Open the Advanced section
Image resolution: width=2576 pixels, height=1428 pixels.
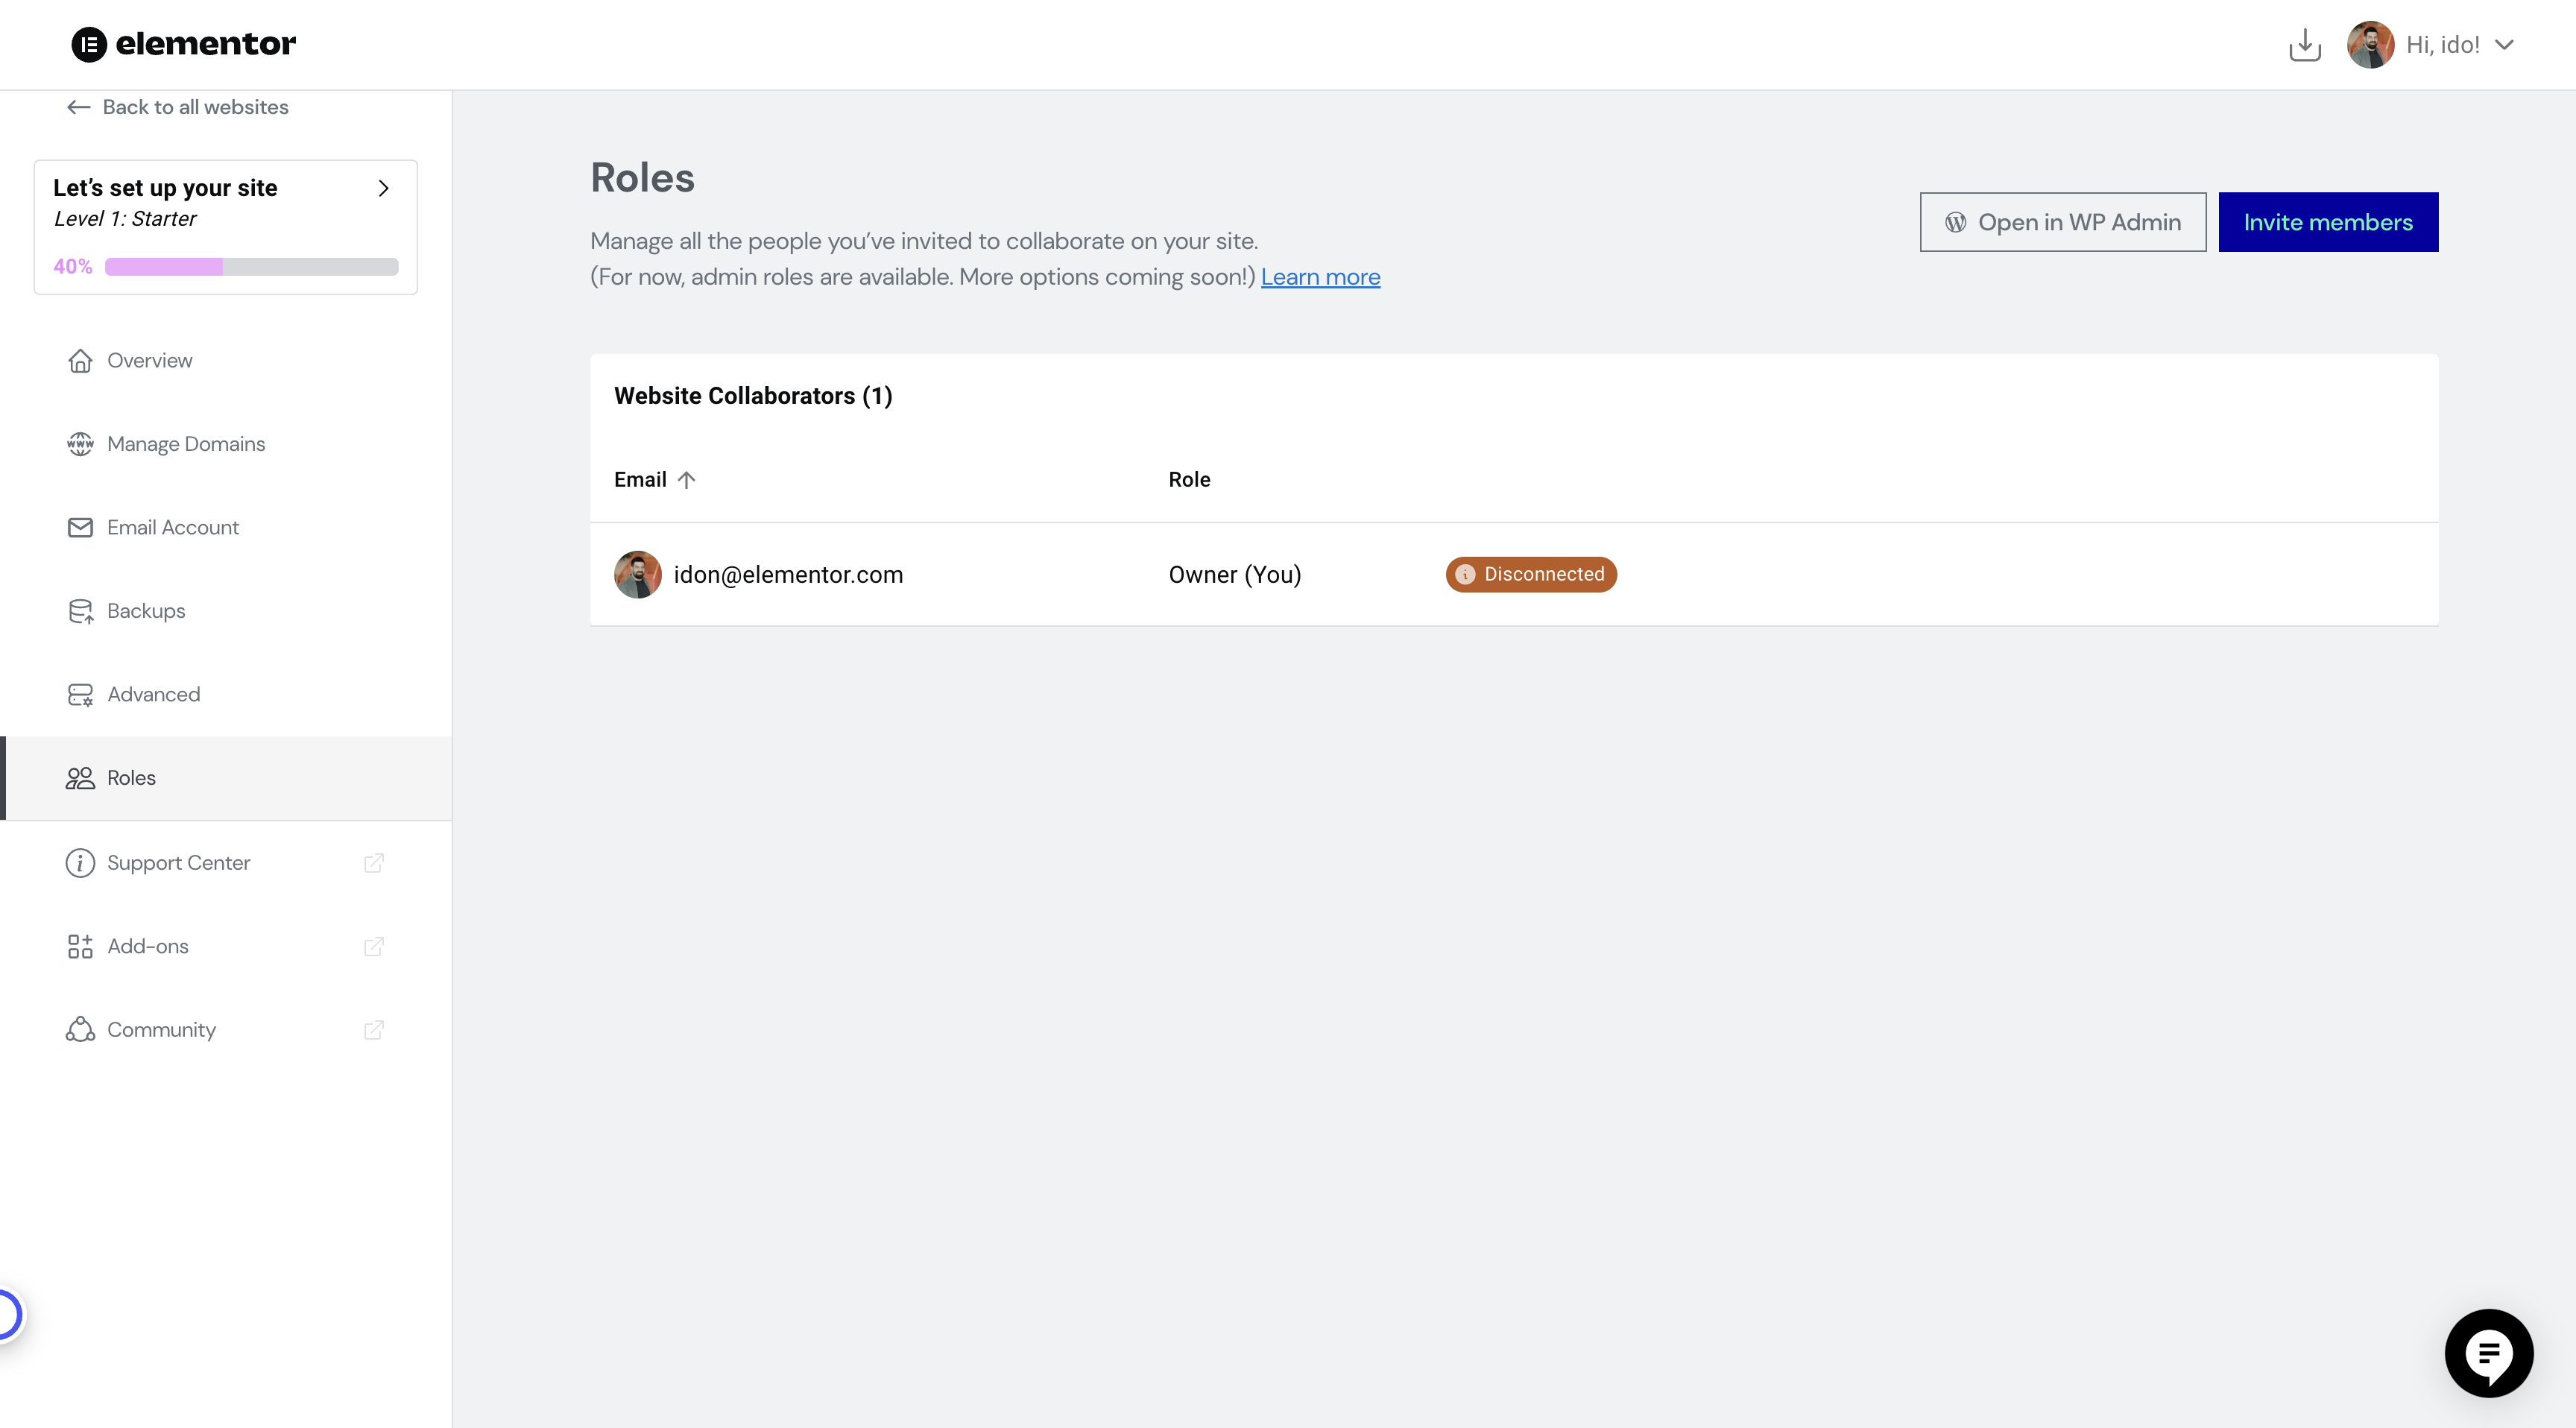226,694
